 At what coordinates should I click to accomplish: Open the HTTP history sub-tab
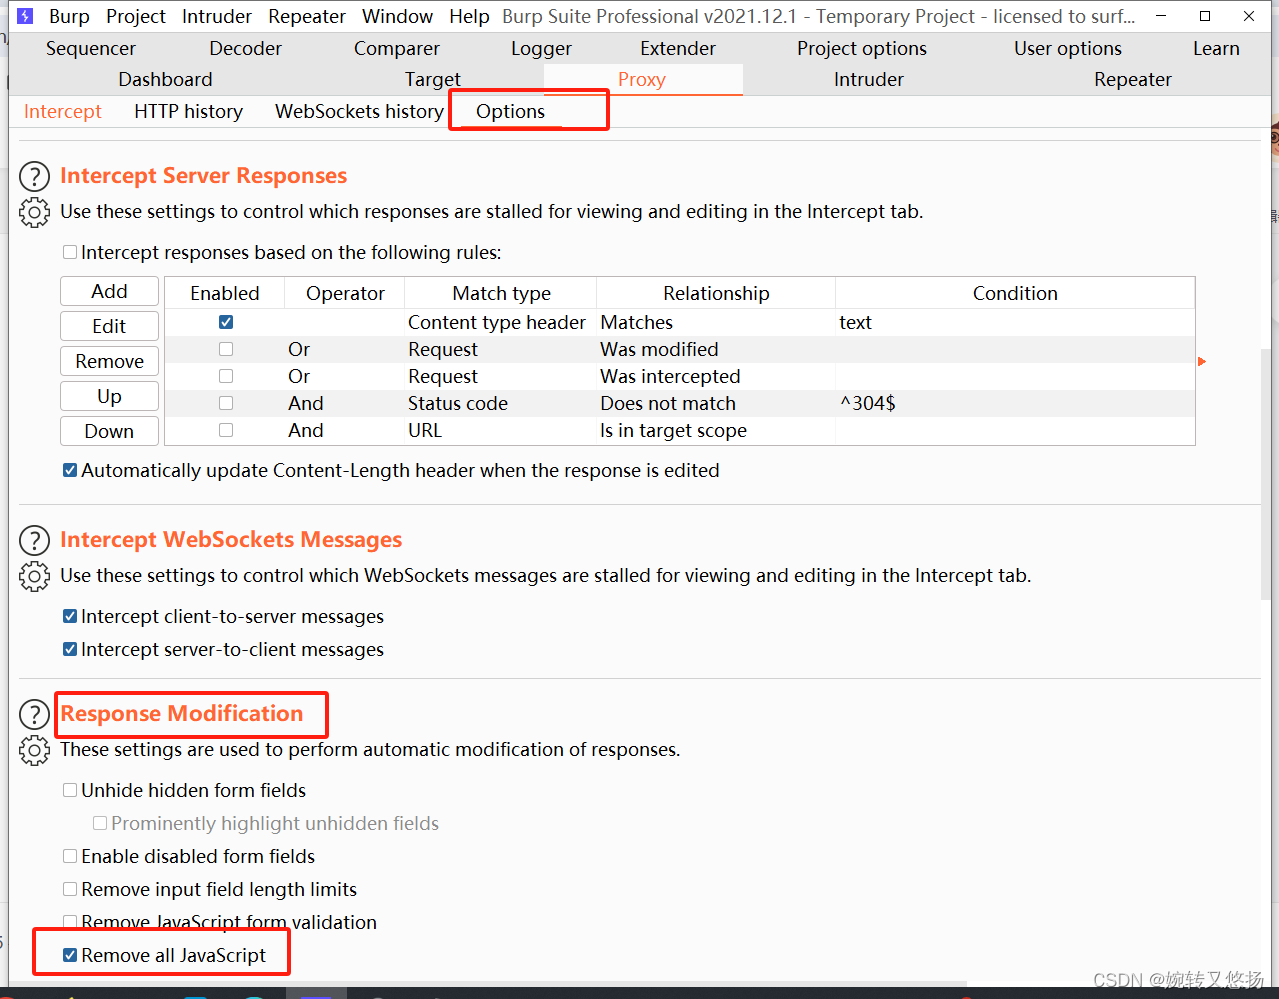189,111
